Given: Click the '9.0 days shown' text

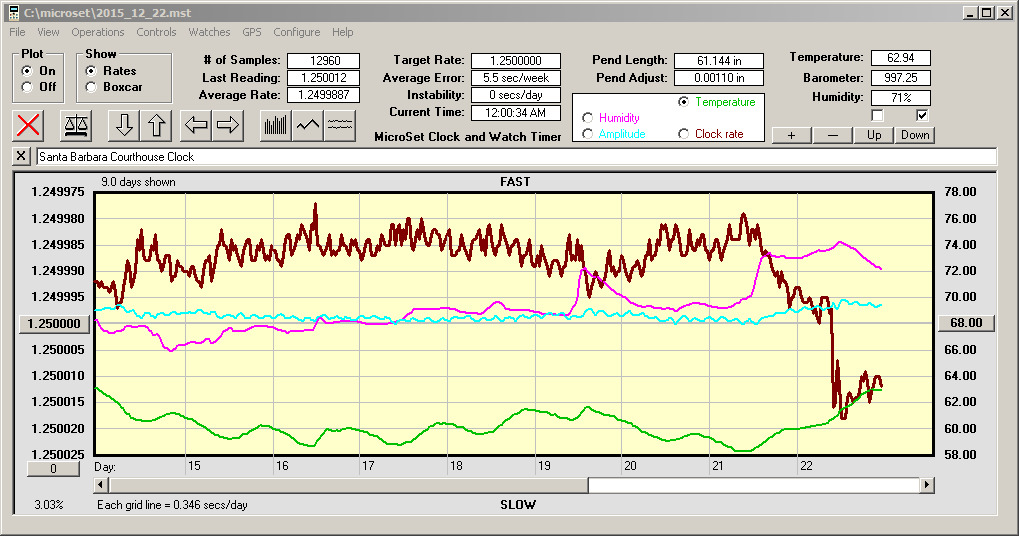Looking at the screenshot, I should click(138, 182).
